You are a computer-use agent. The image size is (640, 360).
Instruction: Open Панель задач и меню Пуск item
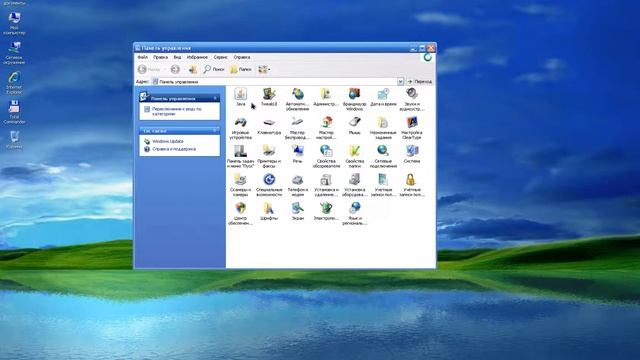click(x=240, y=156)
